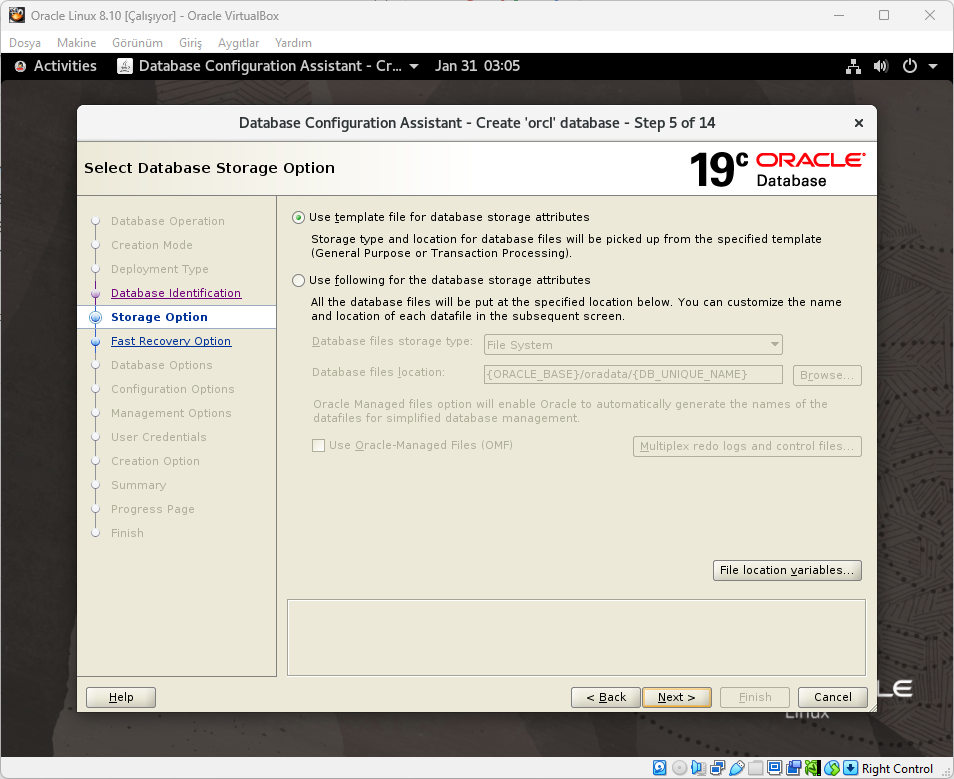Click VirtualBox audio status icon
This screenshot has height=779, width=954.
[698, 768]
